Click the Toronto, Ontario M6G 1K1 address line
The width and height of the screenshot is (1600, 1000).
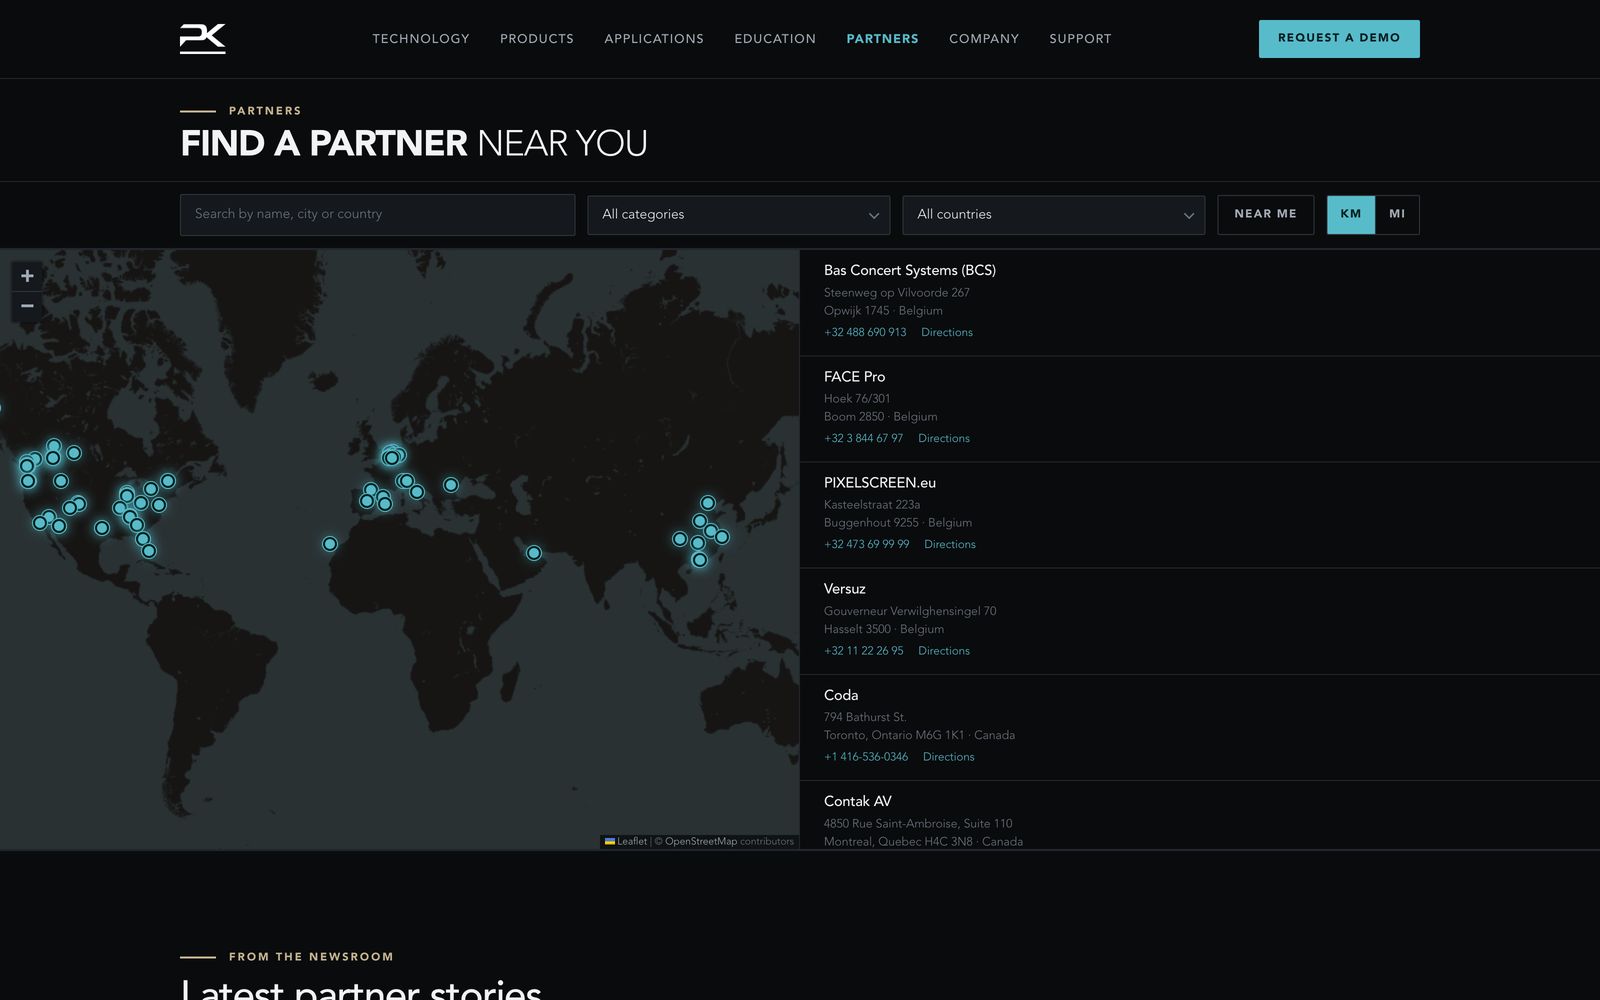(x=919, y=735)
